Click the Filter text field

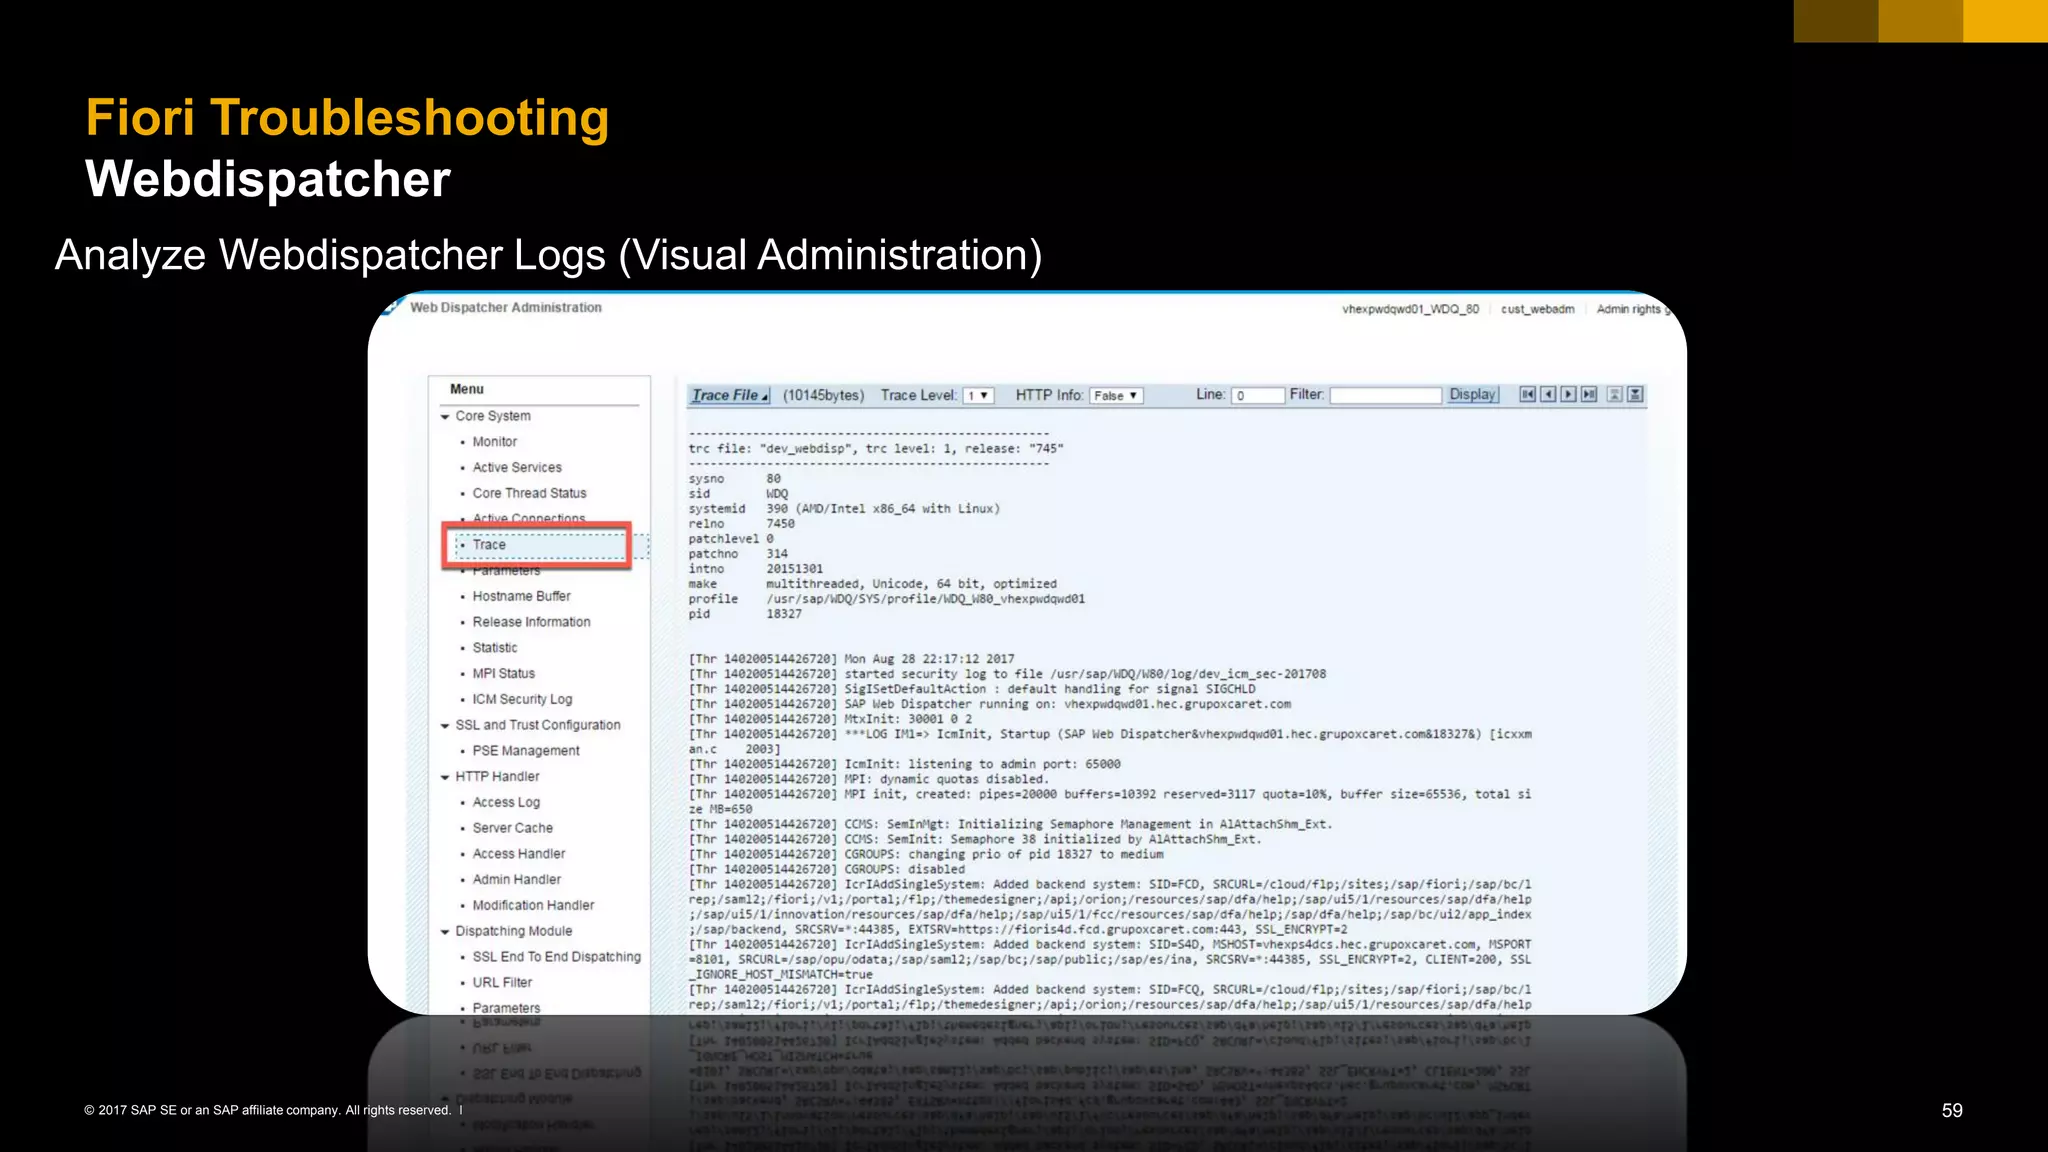pos(1385,396)
